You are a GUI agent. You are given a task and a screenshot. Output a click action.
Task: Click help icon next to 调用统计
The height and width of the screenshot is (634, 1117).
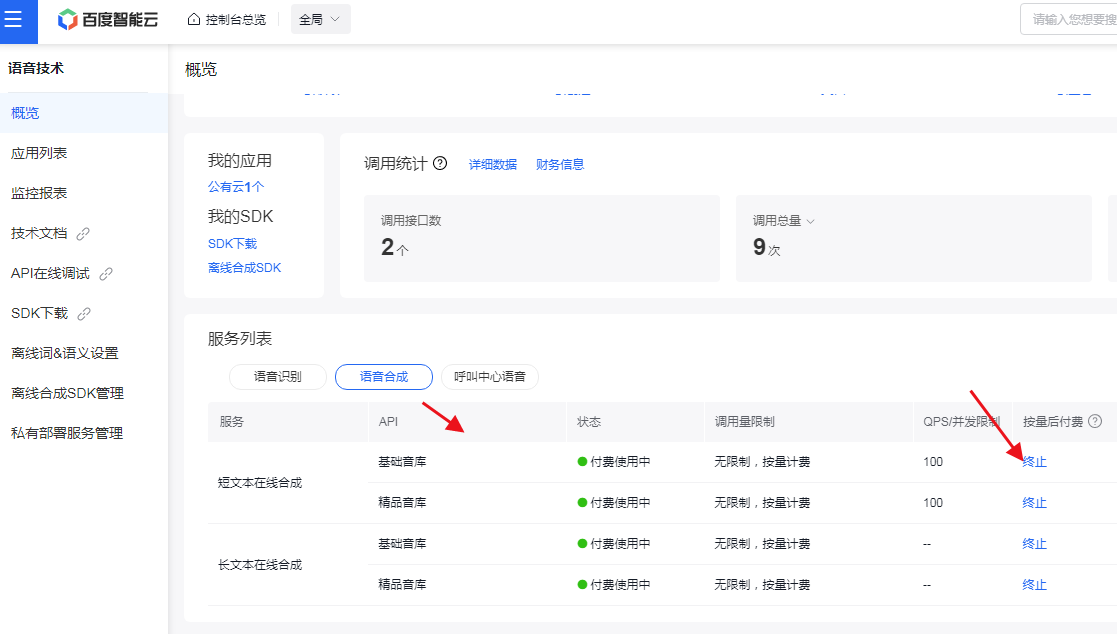tap(440, 163)
